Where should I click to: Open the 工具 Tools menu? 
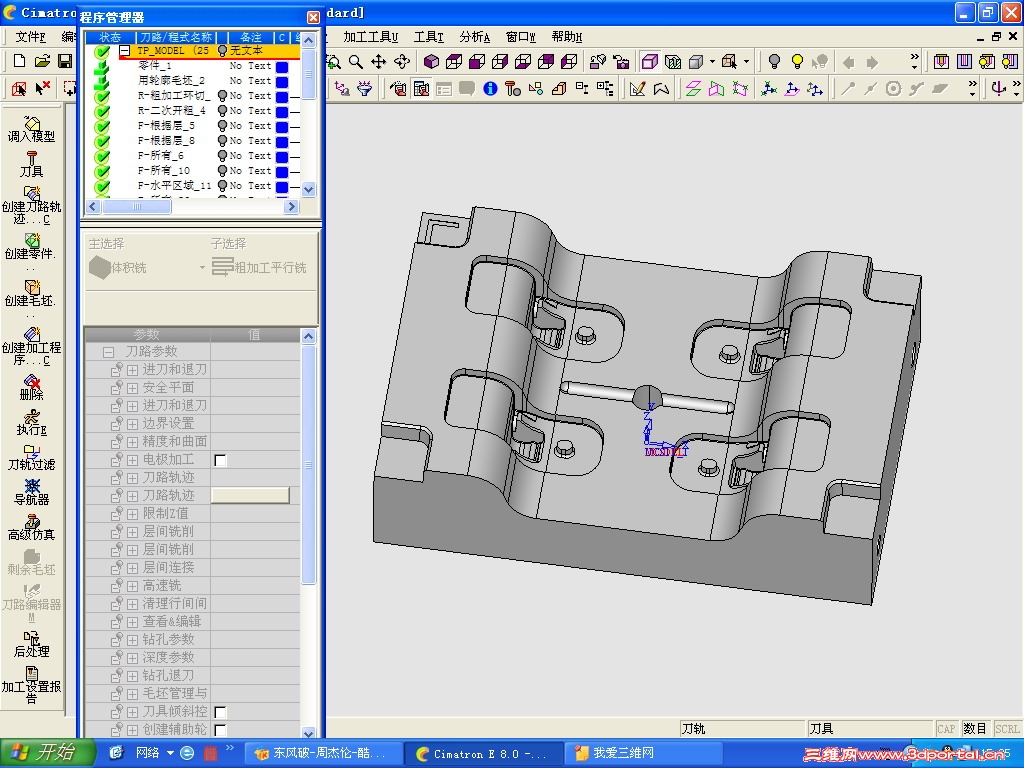tap(428, 37)
